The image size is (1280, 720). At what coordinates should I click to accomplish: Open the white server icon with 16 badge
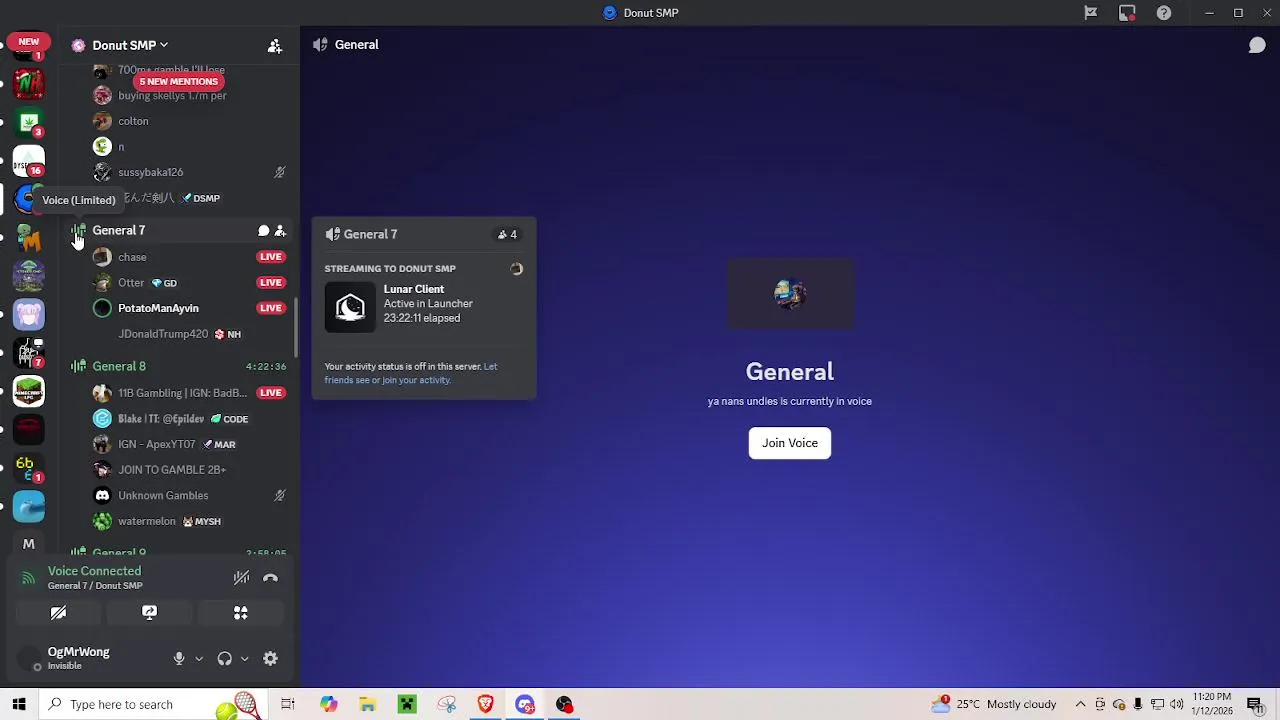(x=29, y=160)
